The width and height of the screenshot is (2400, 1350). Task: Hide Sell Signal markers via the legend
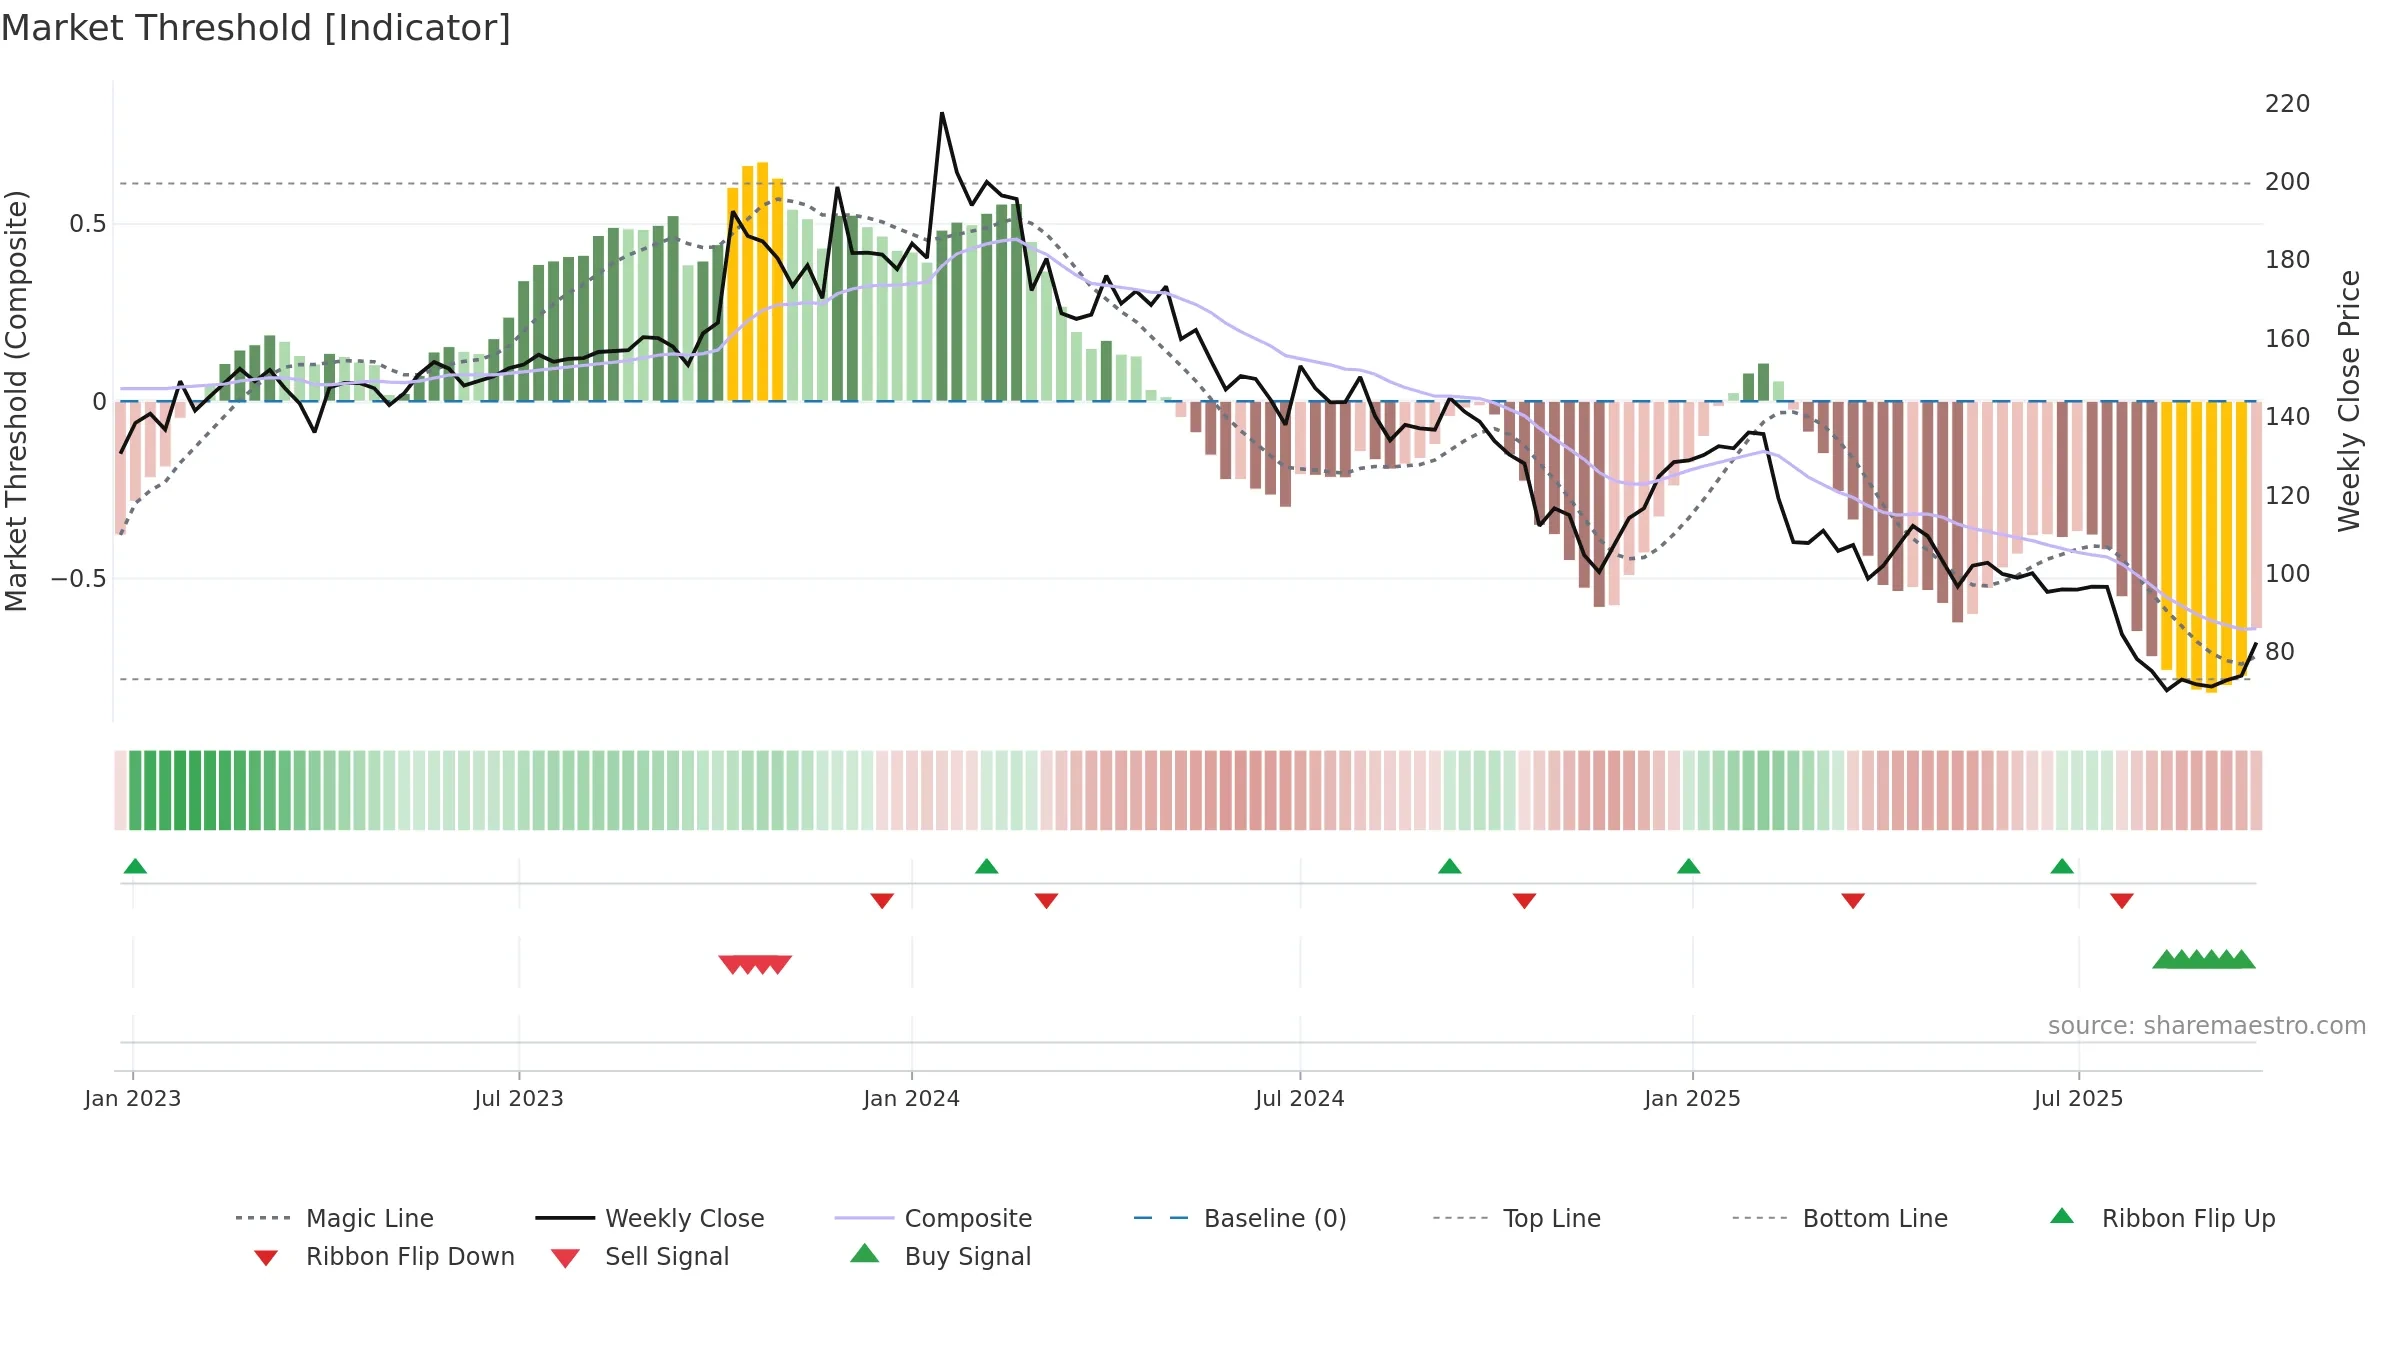pos(640,1256)
